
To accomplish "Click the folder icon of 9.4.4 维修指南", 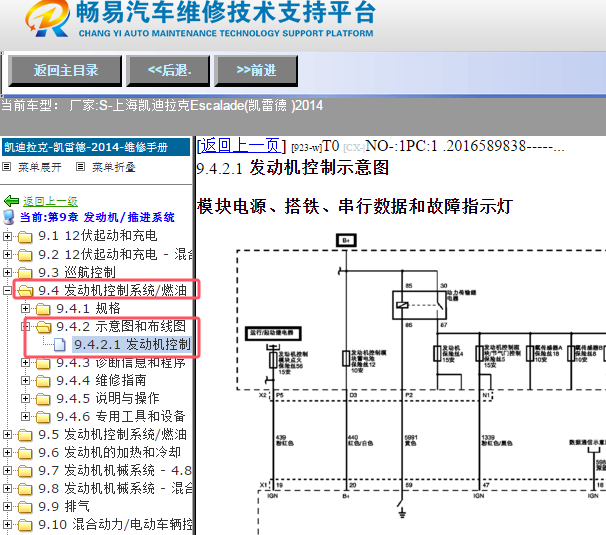I will pyautogui.click(x=43, y=381).
